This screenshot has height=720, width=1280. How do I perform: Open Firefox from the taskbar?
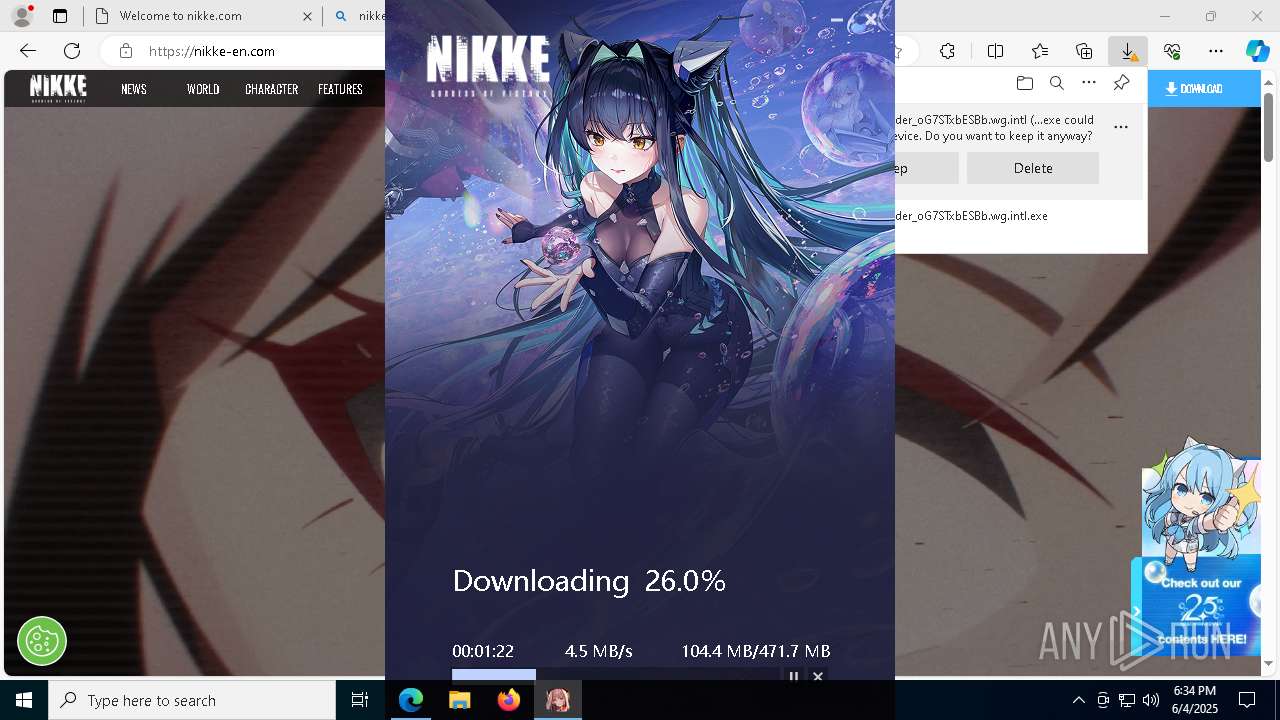(x=509, y=700)
